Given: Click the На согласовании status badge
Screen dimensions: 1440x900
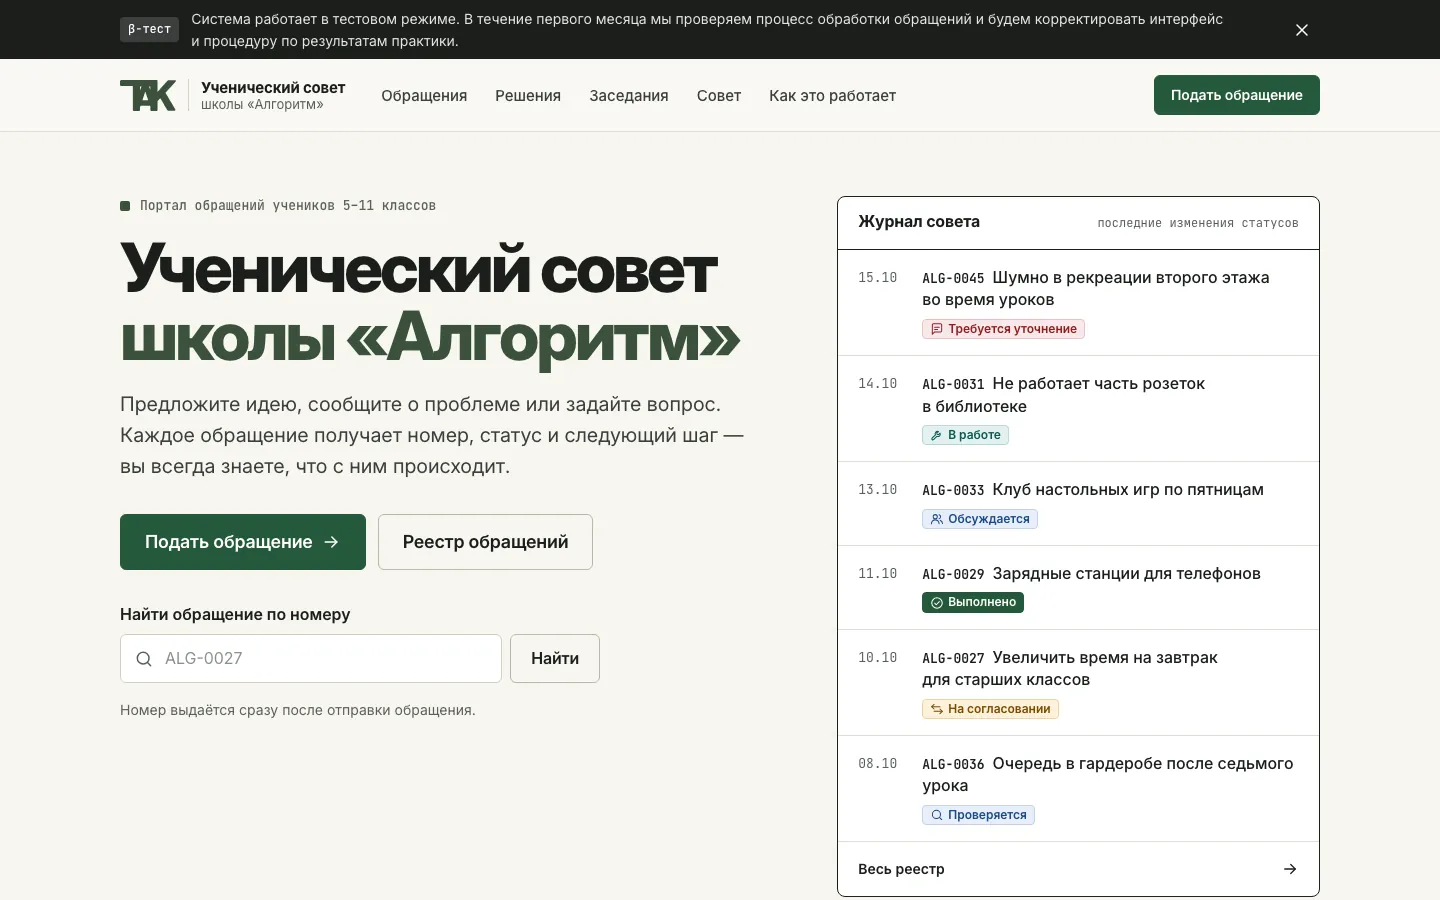Looking at the screenshot, I should tap(990, 709).
